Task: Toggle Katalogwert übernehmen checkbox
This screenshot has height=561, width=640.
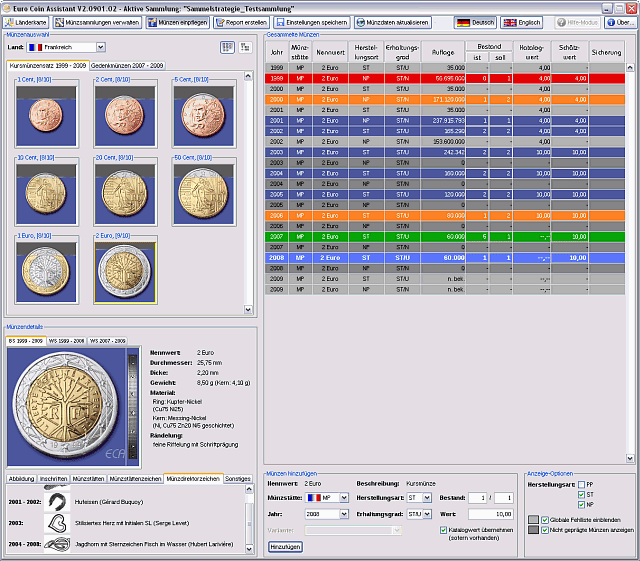Action: [x=443, y=530]
